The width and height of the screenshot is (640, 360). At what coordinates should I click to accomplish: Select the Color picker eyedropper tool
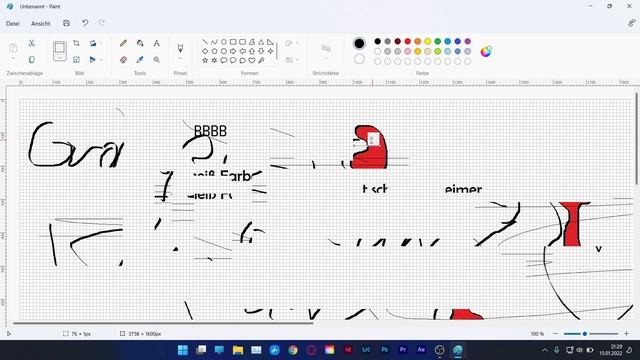(x=140, y=60)
